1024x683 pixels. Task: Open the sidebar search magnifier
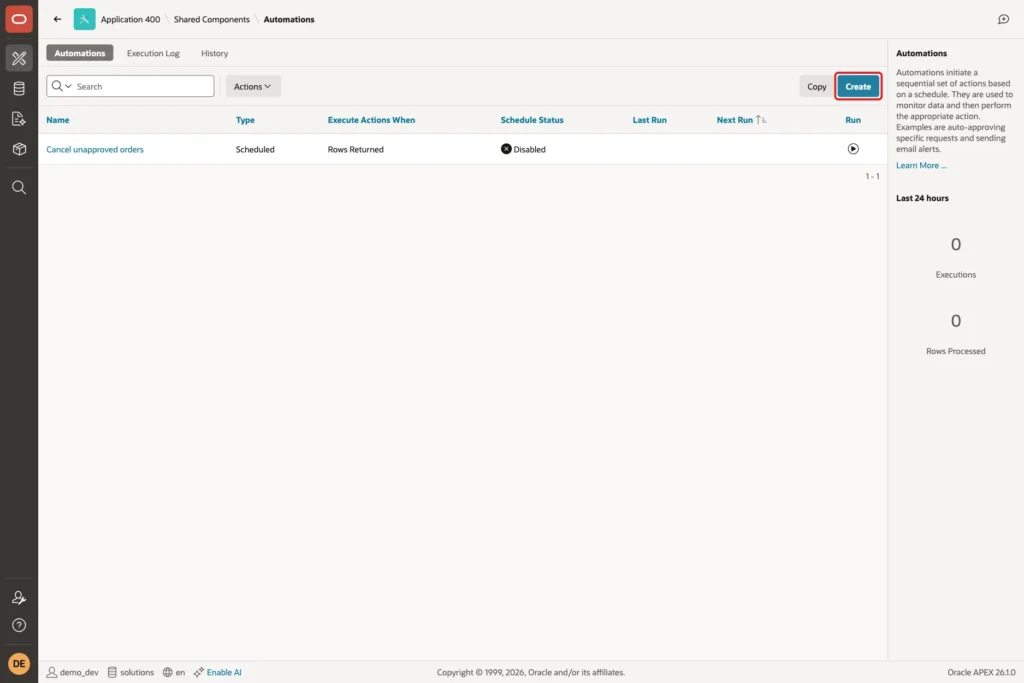click(x=19, y=187)
